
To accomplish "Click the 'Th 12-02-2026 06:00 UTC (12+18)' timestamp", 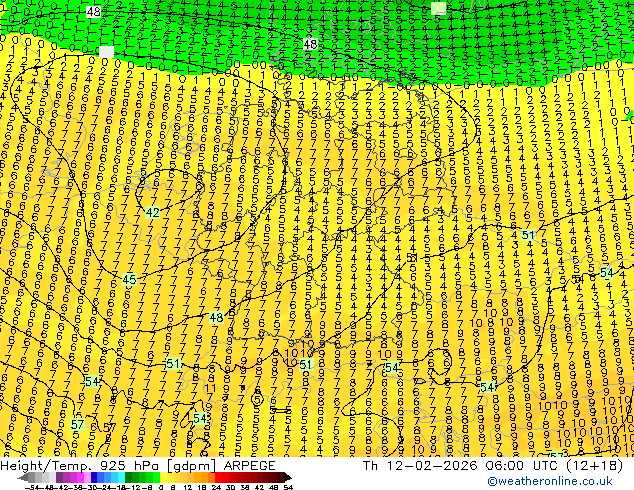I will pyautogui.click(x=493, y=466).
